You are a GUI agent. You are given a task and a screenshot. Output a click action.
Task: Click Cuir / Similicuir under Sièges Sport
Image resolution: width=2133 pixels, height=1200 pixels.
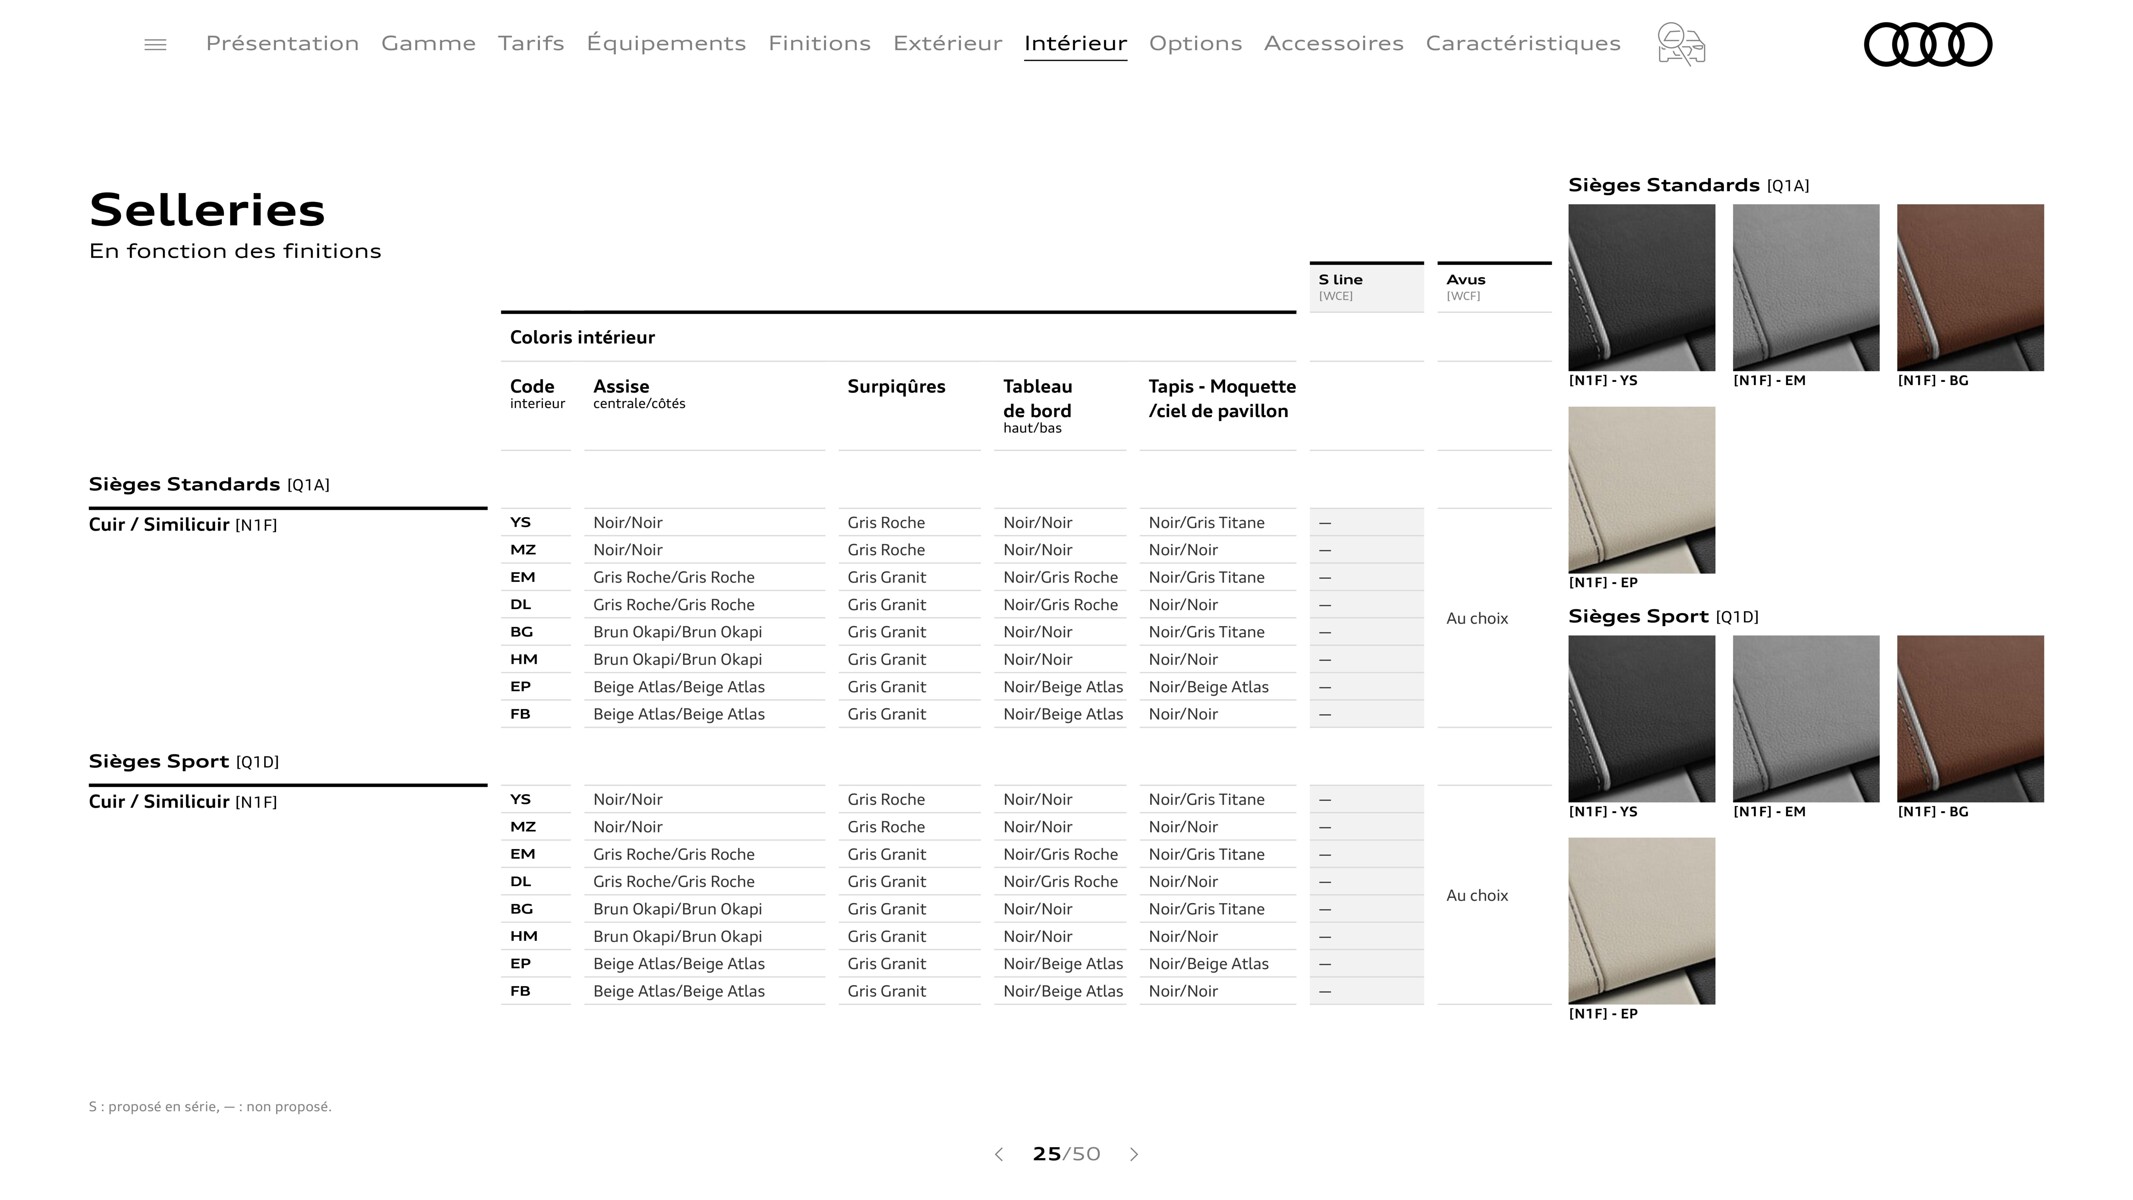pos(183,802)
